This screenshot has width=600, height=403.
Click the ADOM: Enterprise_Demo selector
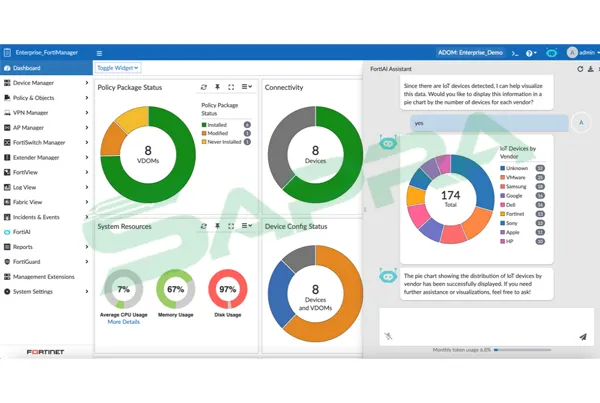[x=470, y=53]
